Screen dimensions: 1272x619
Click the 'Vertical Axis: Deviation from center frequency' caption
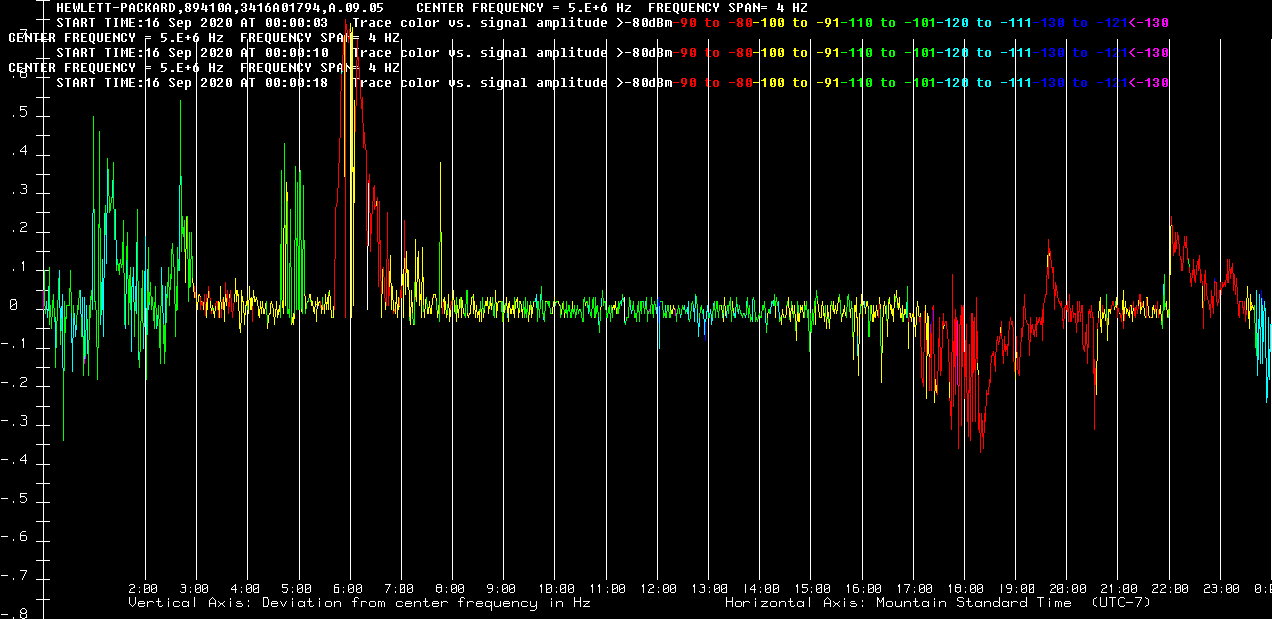click(x=359, y=603)
